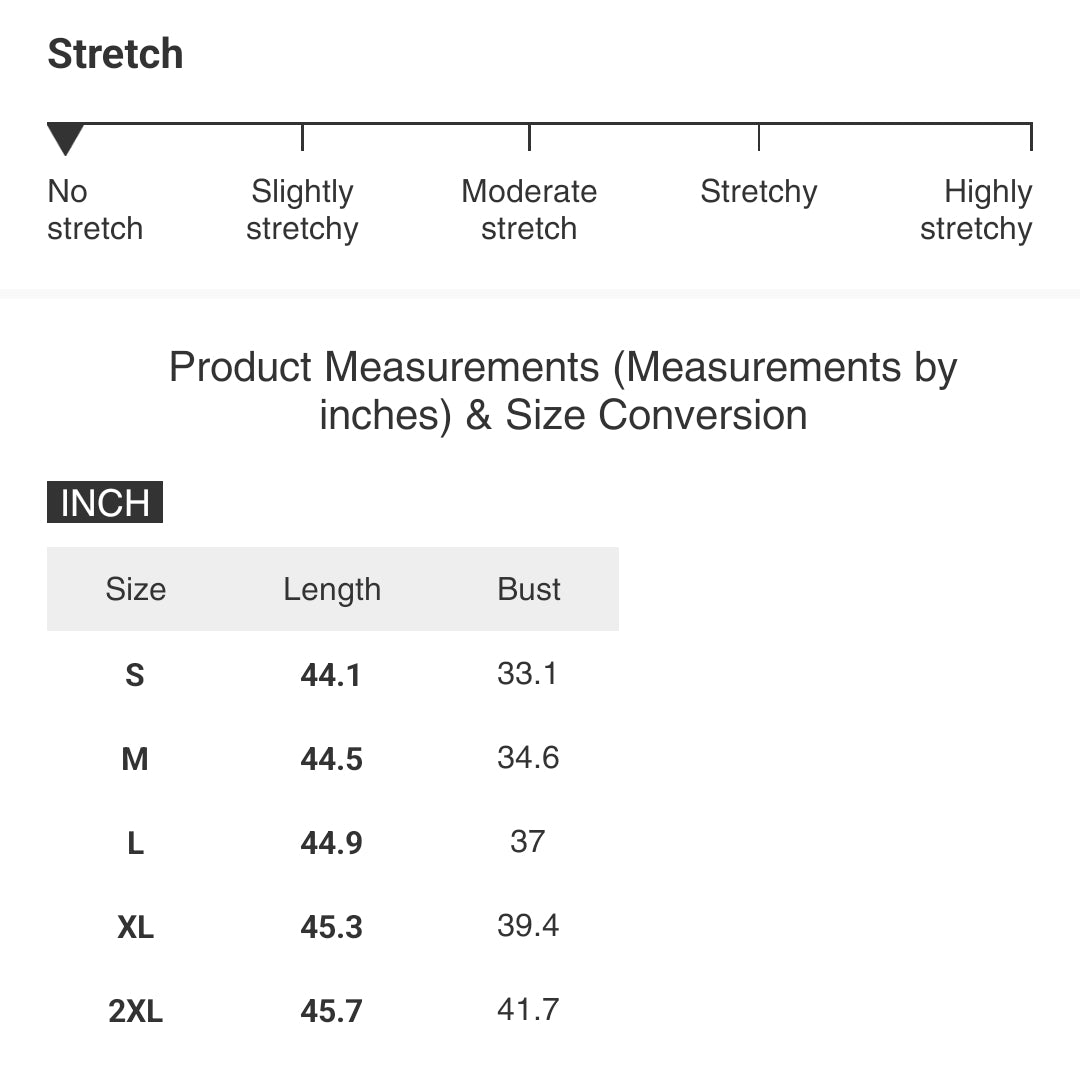
Task: Select the size S row
Action: point(333,674)
